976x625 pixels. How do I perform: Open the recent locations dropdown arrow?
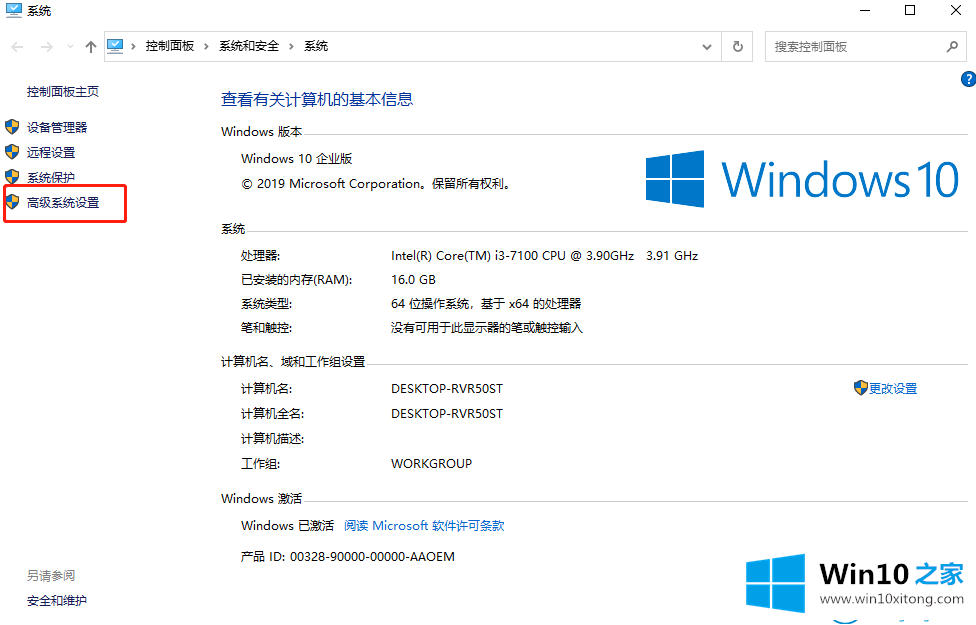pyautogui.click(x=70, y=47)
